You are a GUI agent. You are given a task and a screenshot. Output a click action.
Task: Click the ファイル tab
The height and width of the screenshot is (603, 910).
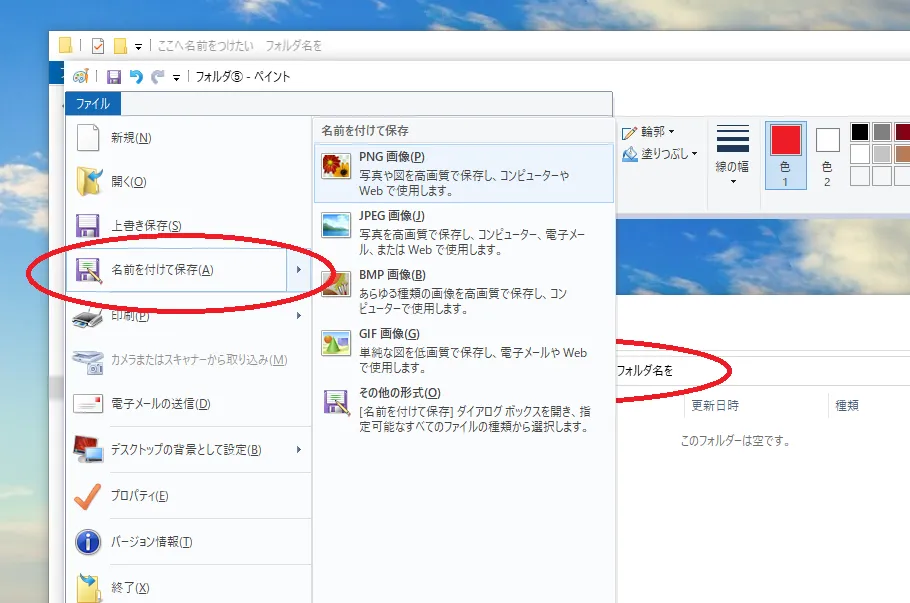coord(93,103)
